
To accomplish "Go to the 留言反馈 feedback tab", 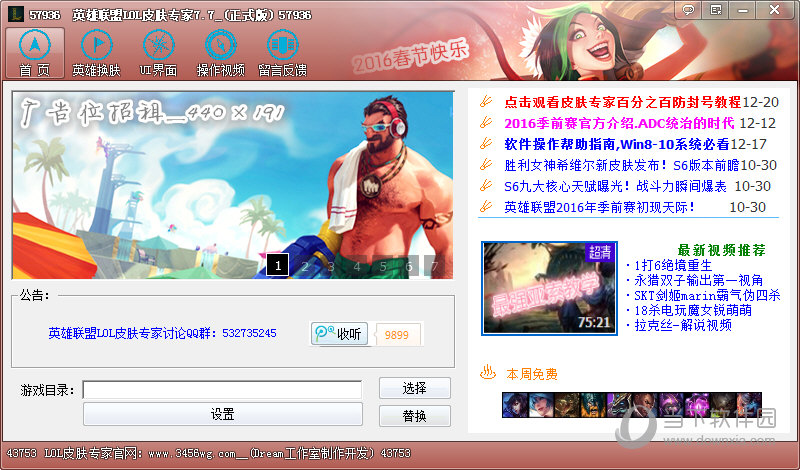I will pyautogui.click(x=283, y=53).
